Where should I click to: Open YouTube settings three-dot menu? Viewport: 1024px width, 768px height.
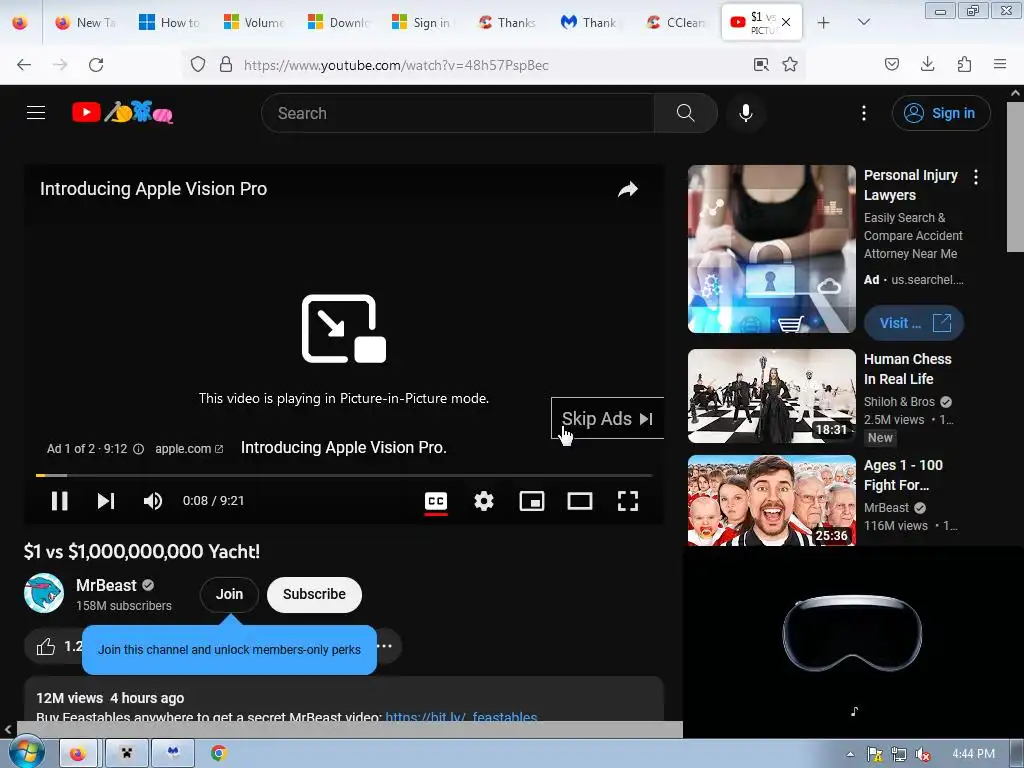[863, 113]
